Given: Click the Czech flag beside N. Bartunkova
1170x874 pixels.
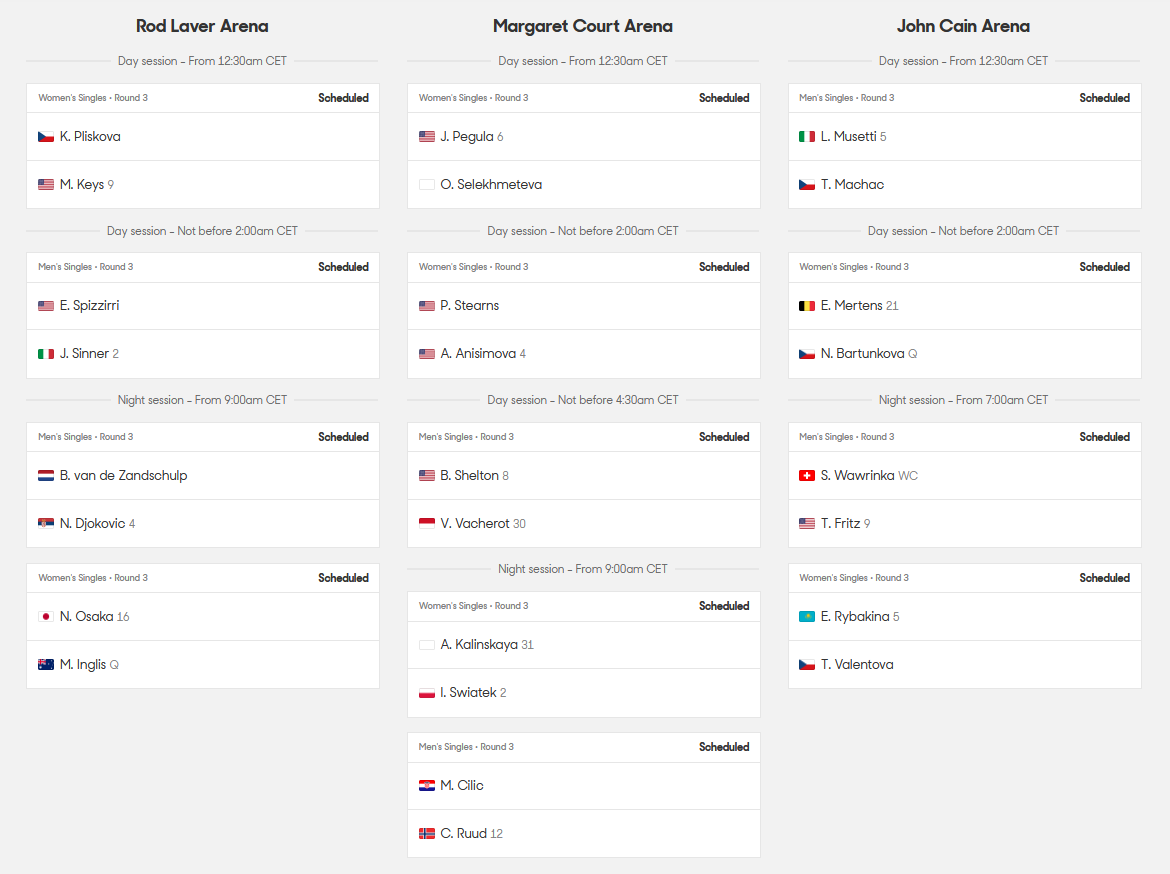Looking at the screenshot, I should pyautogui.click(x=807, y=354).
